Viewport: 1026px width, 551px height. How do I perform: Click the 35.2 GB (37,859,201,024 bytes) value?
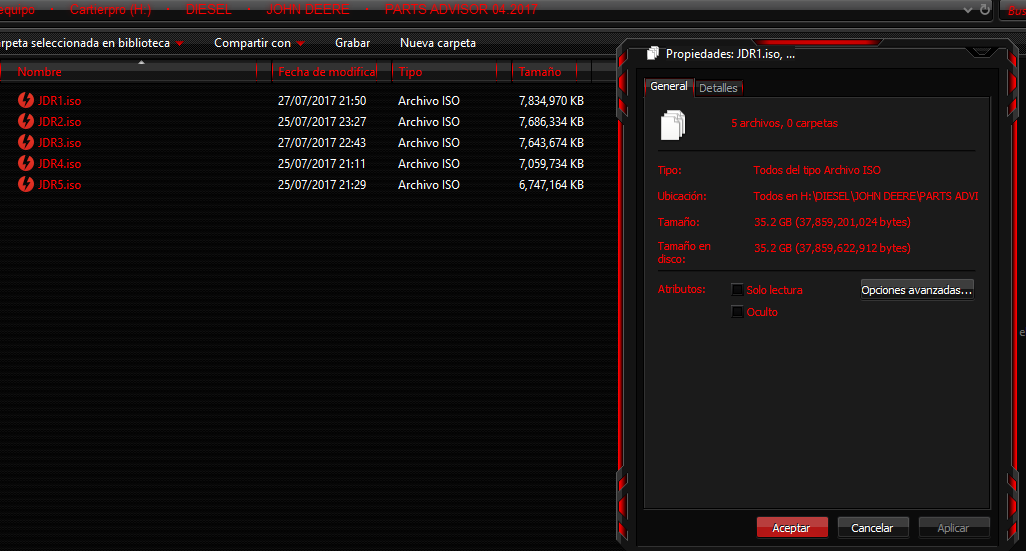click(832, 222)
